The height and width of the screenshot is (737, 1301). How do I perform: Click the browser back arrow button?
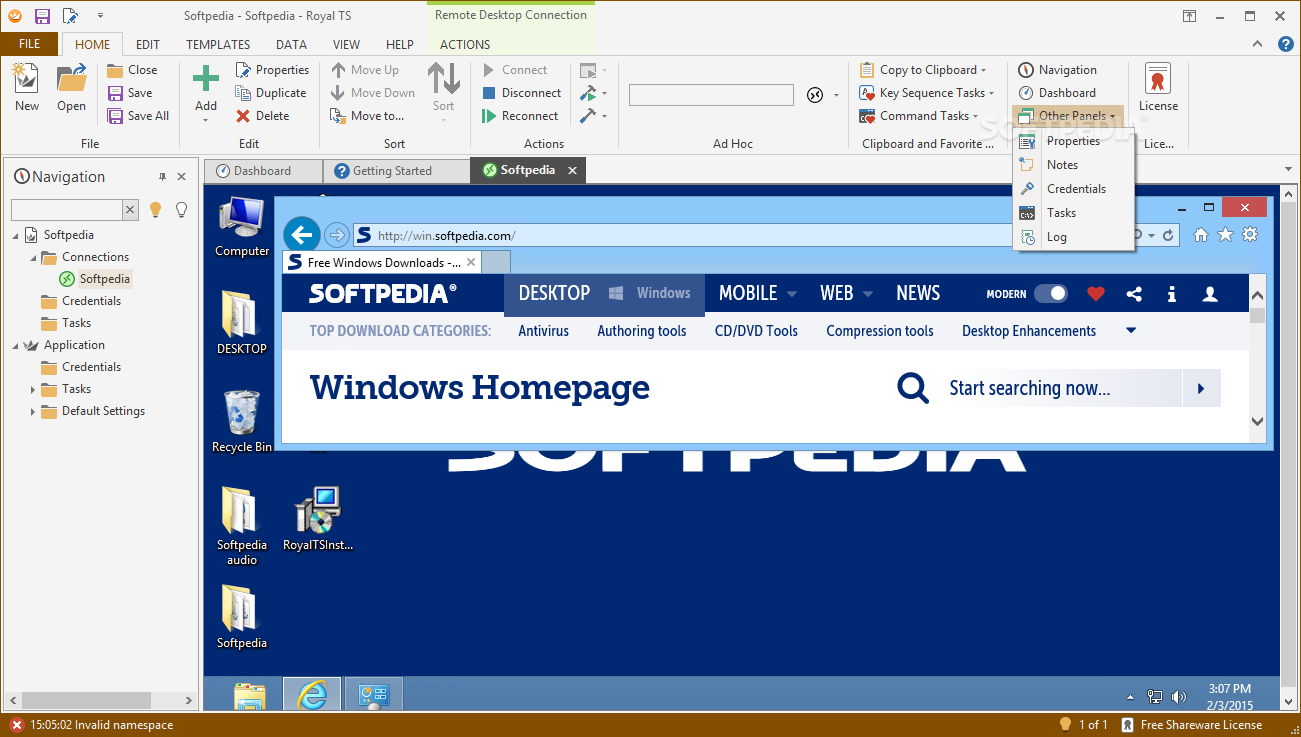coord(302,235)
